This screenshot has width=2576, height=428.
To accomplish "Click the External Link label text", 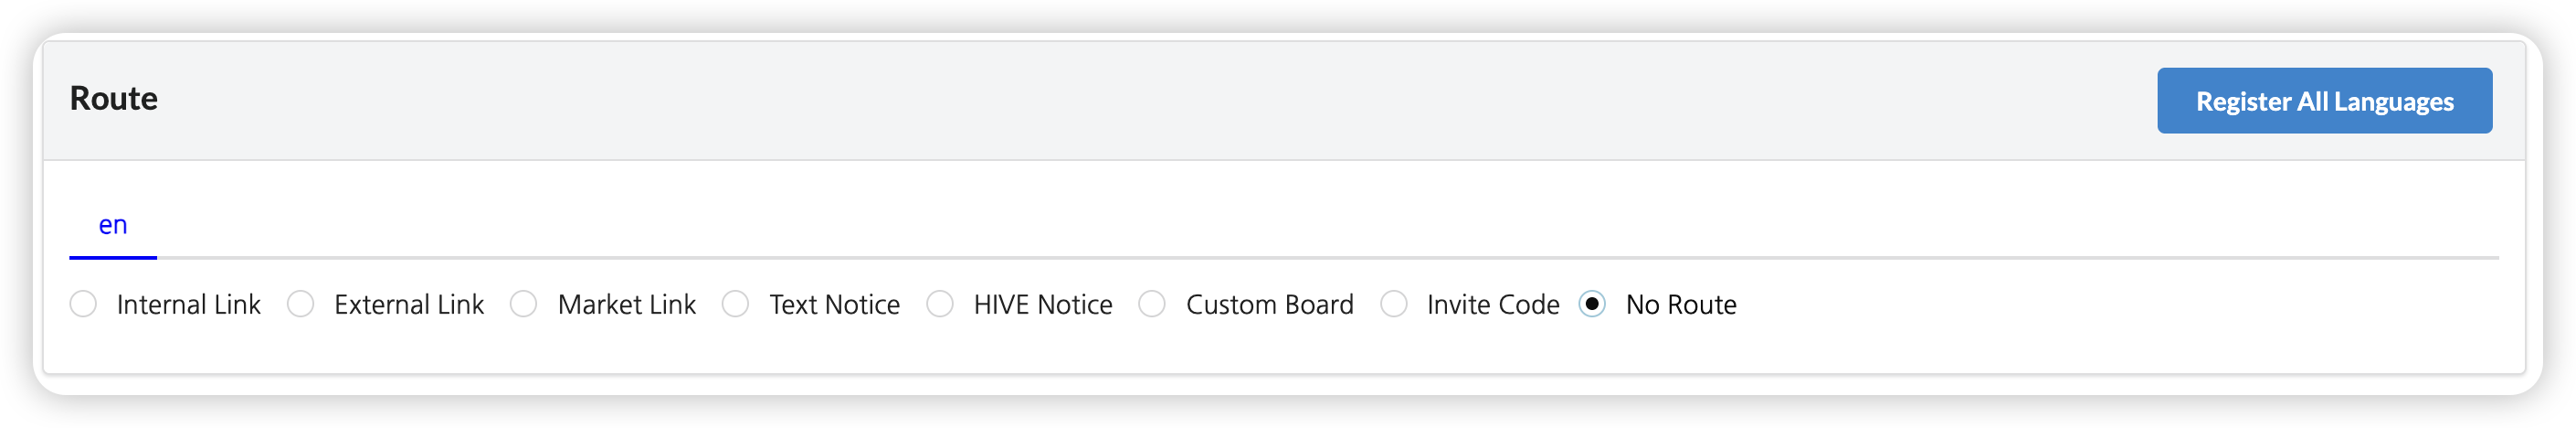I will 408,304.
